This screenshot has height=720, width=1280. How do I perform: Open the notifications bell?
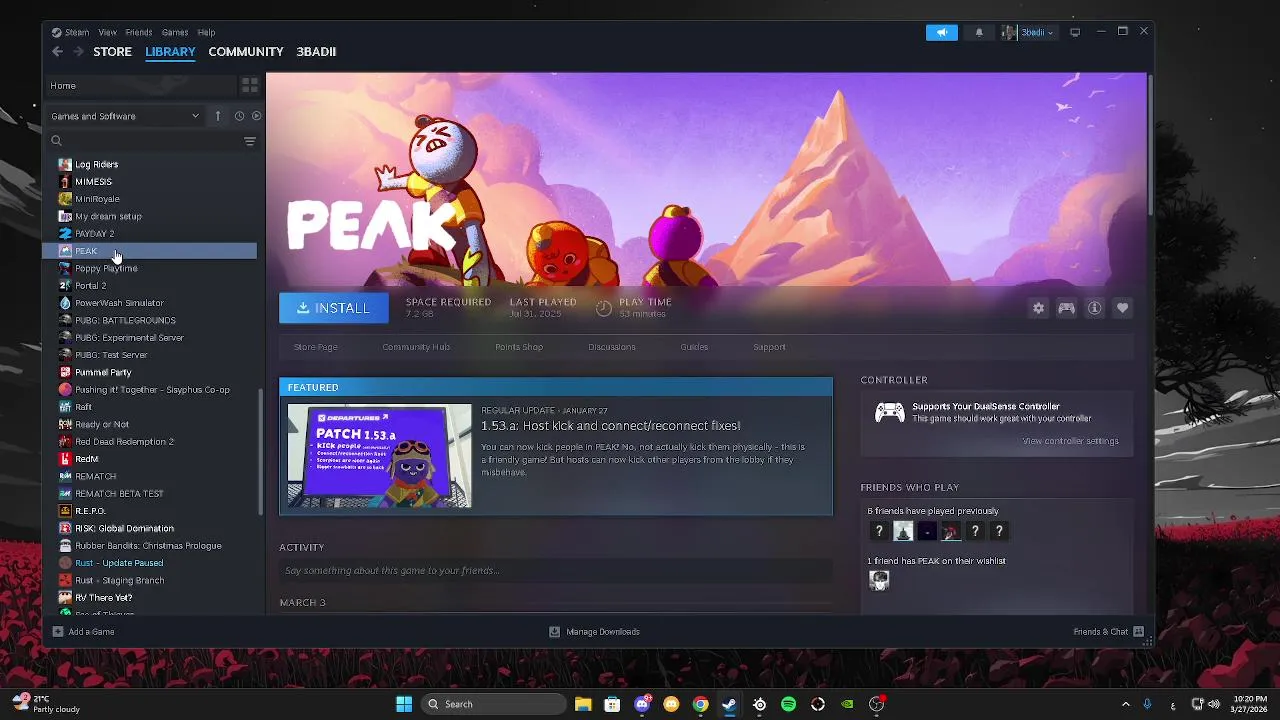point(979,32)
